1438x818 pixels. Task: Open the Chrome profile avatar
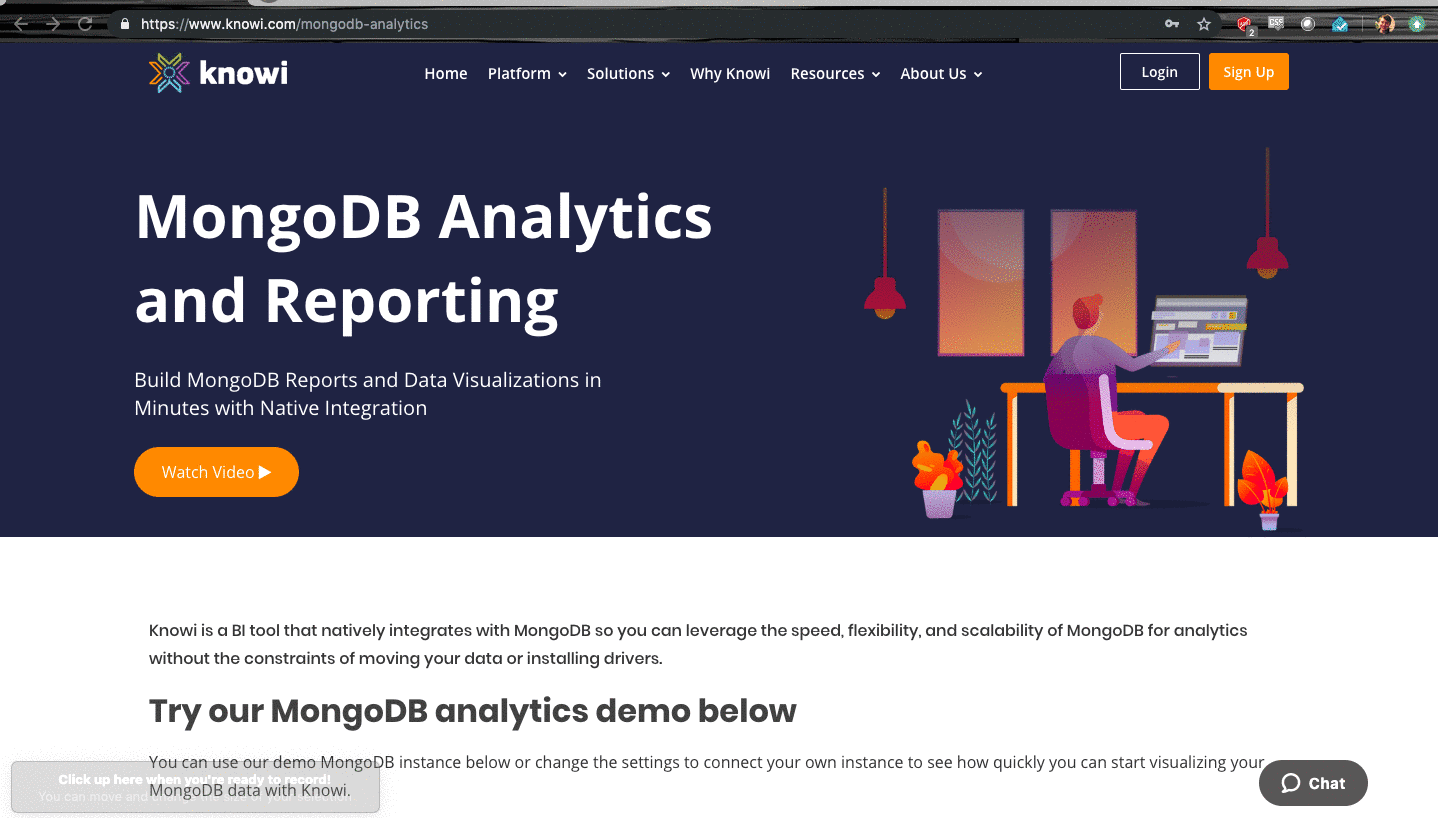tap(1385, 24)
